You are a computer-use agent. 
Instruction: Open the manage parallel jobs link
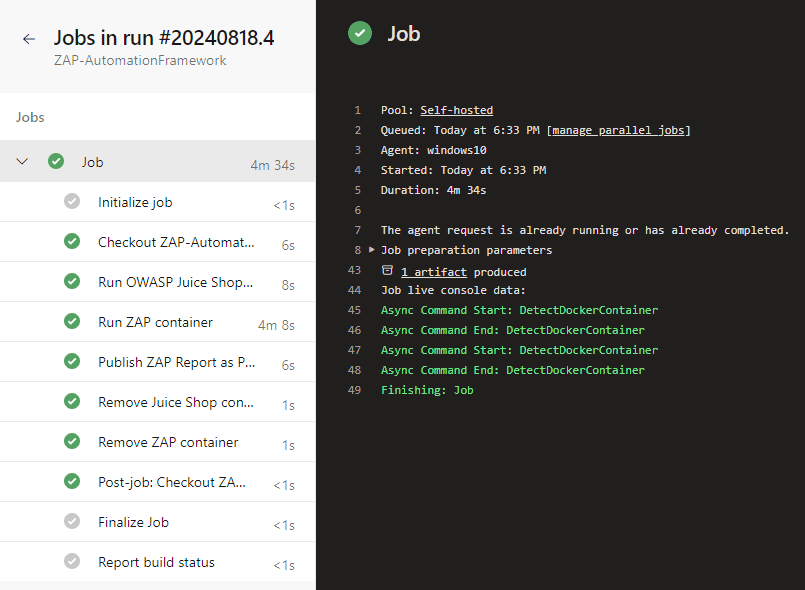click(x=618, y=130)
